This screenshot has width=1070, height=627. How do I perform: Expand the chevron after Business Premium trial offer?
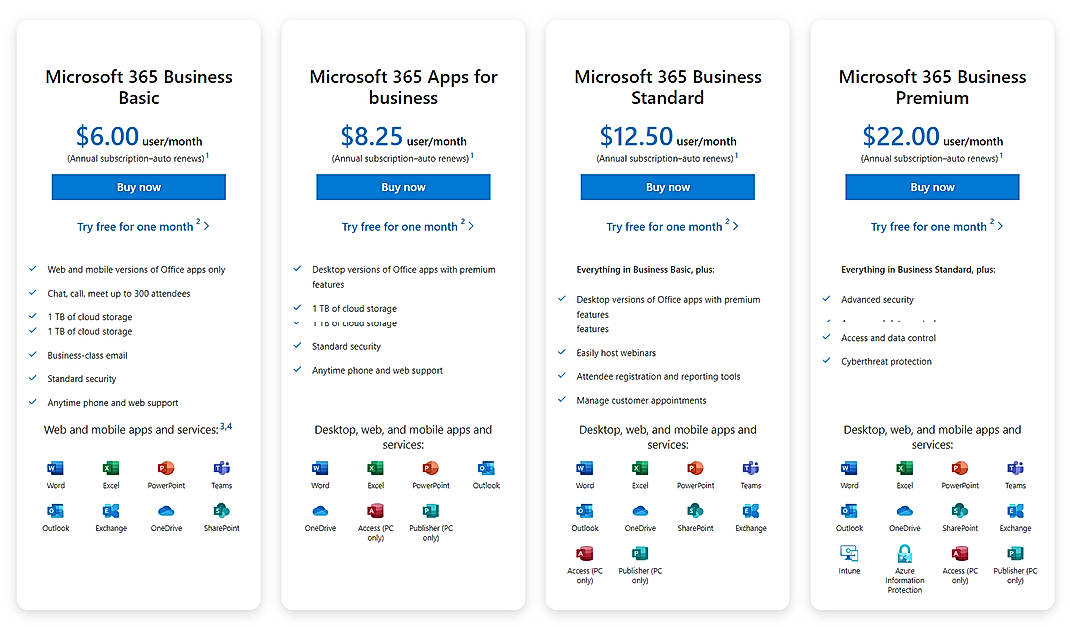(x=1000, y=226)
